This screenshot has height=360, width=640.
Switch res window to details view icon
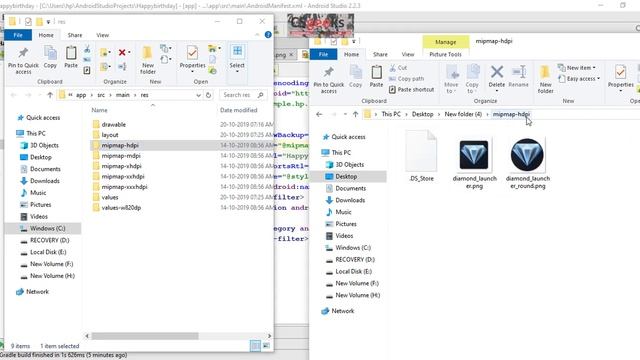[255, 346]
